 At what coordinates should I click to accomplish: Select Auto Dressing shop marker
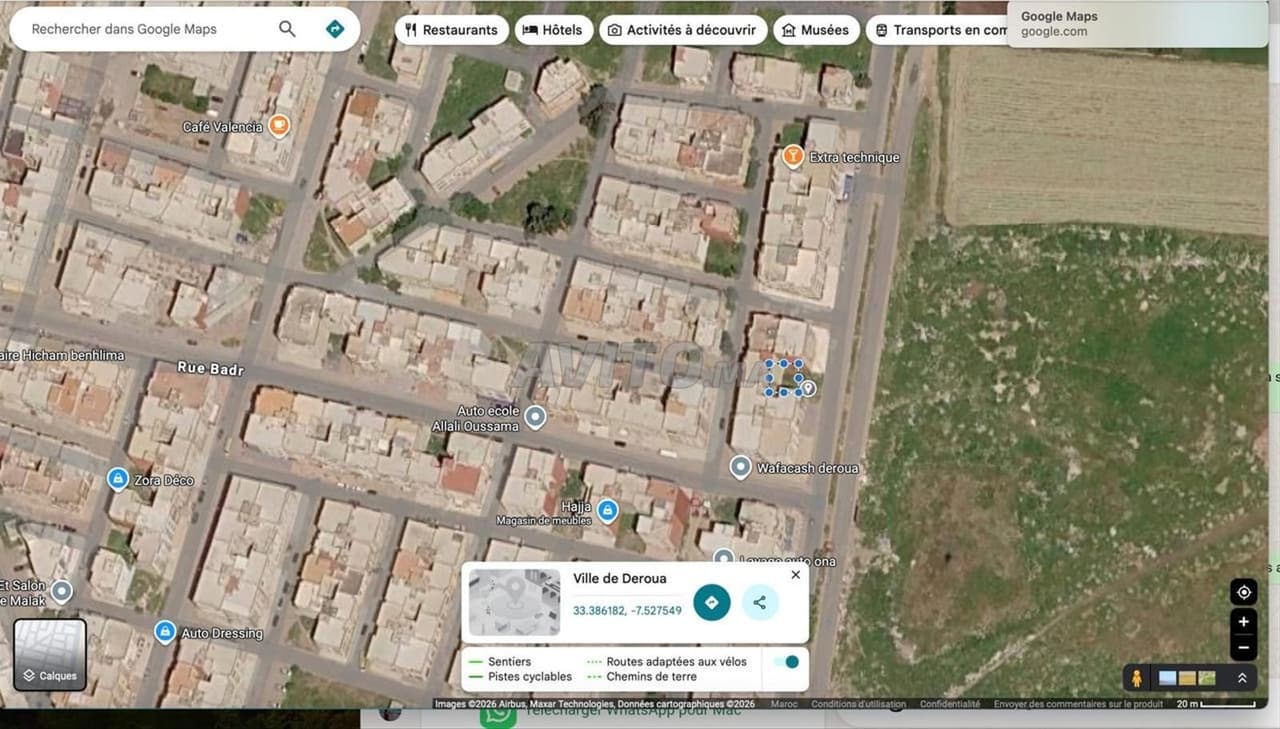click(165, 632)
